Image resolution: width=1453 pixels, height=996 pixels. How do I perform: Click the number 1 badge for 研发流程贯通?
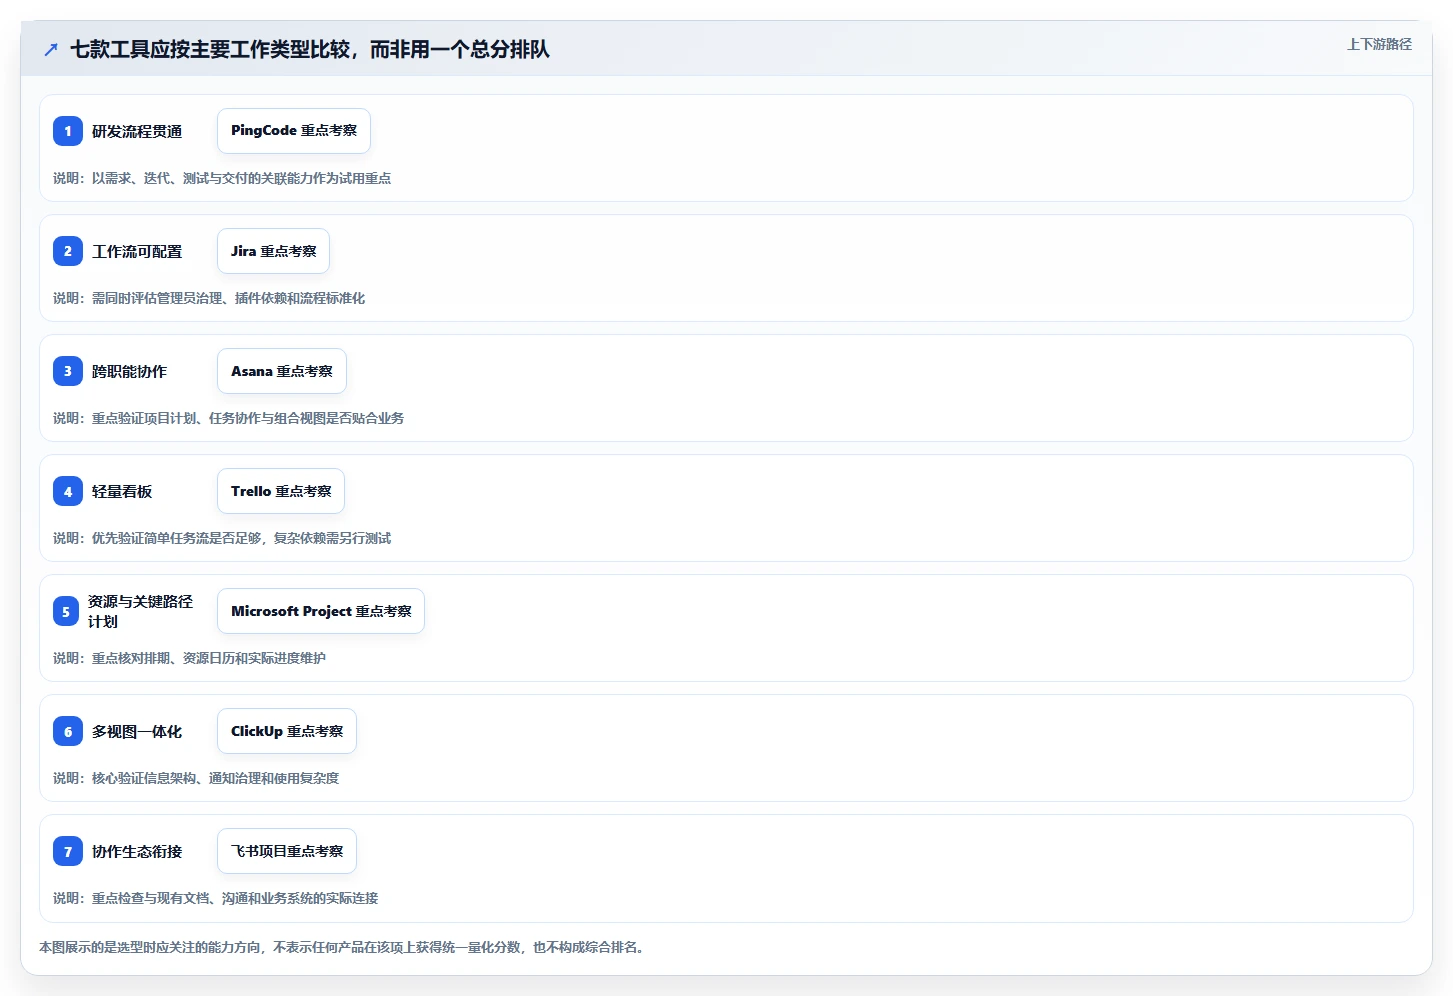[x=68, y=131]
